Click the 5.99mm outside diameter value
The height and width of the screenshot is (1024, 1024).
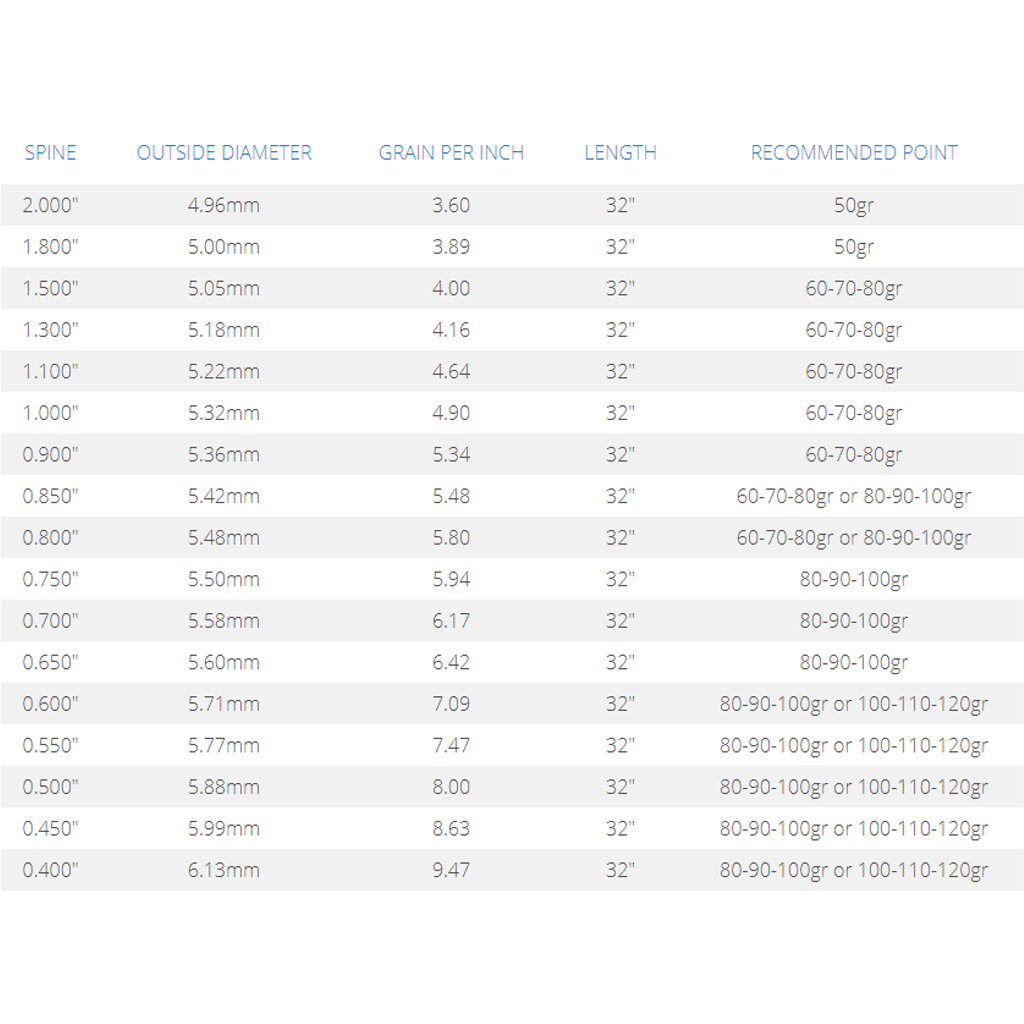click(224, 829)
